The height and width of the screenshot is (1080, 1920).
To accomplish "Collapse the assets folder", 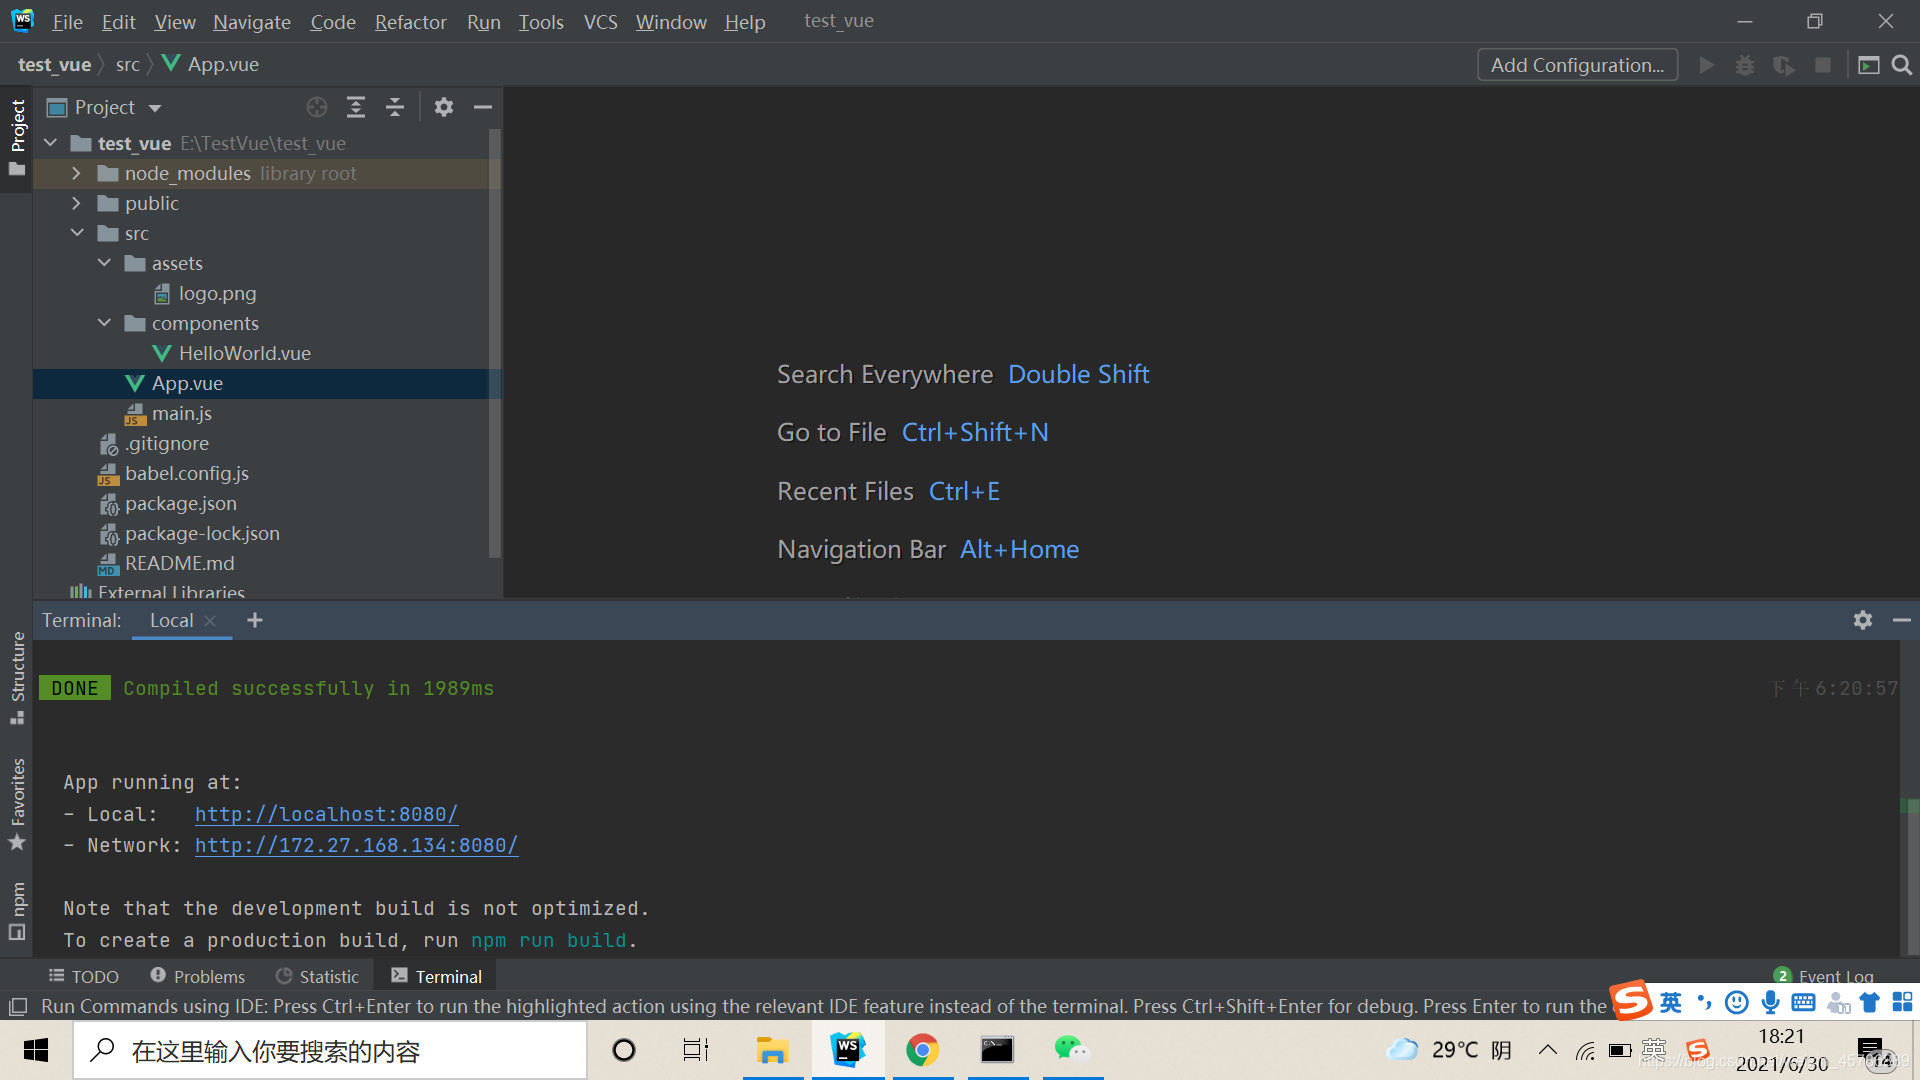I will [x=104, y=263].
